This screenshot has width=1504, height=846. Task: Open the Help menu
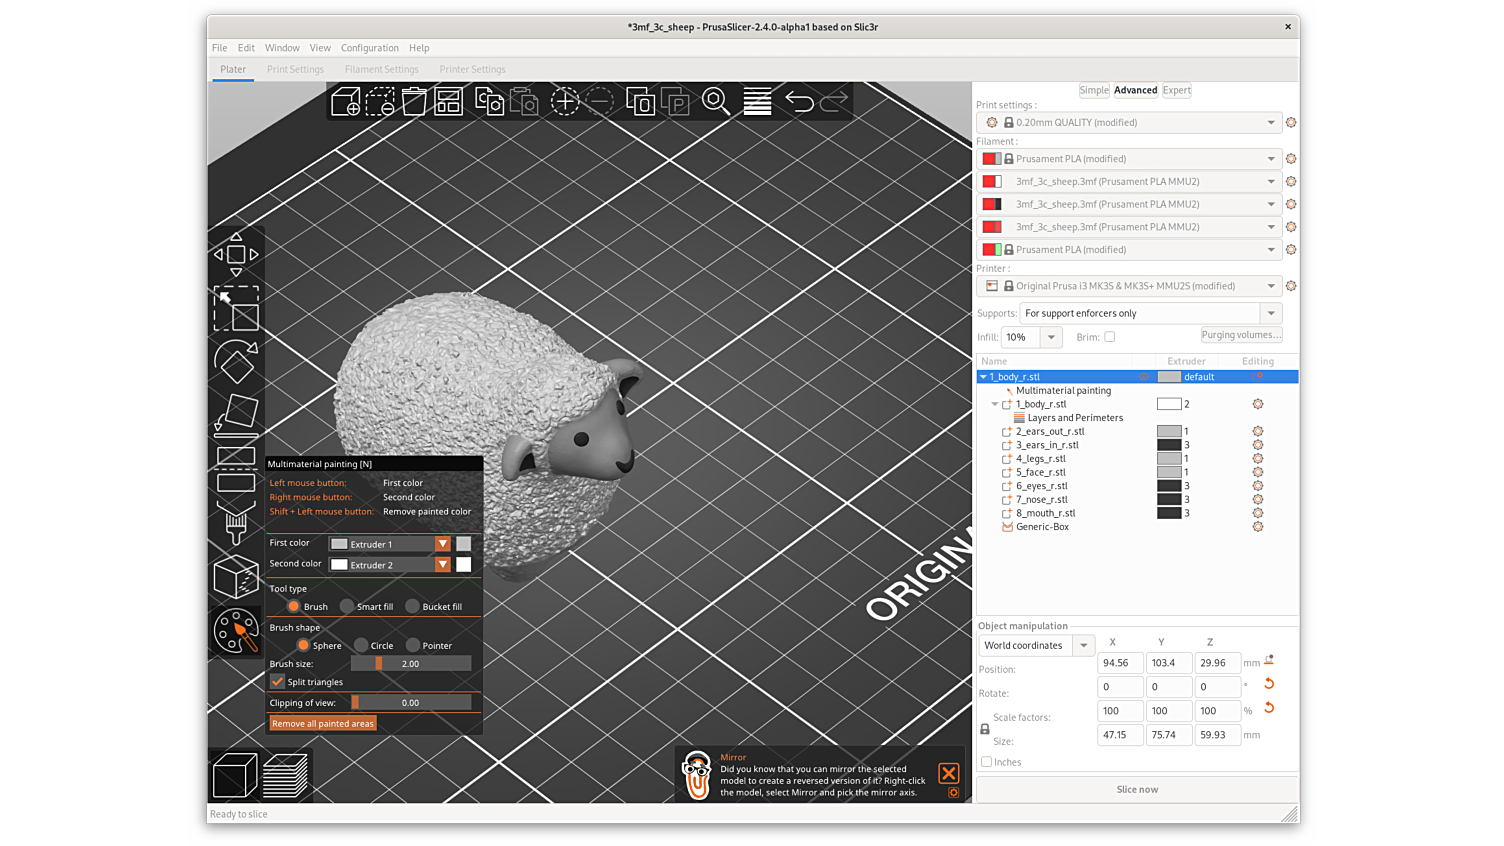419,48
